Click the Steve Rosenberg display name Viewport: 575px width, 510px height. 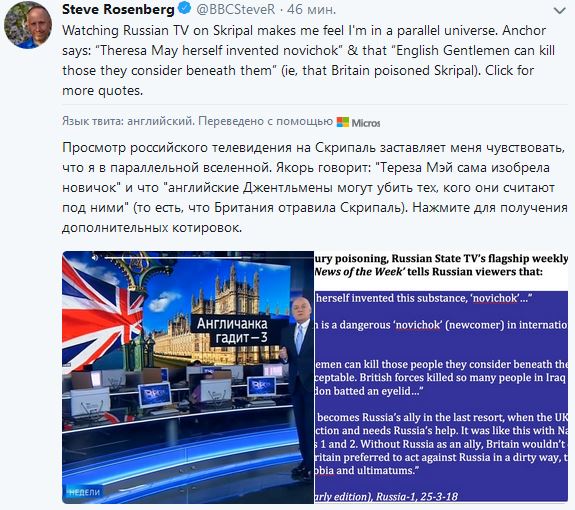point(118,9)
